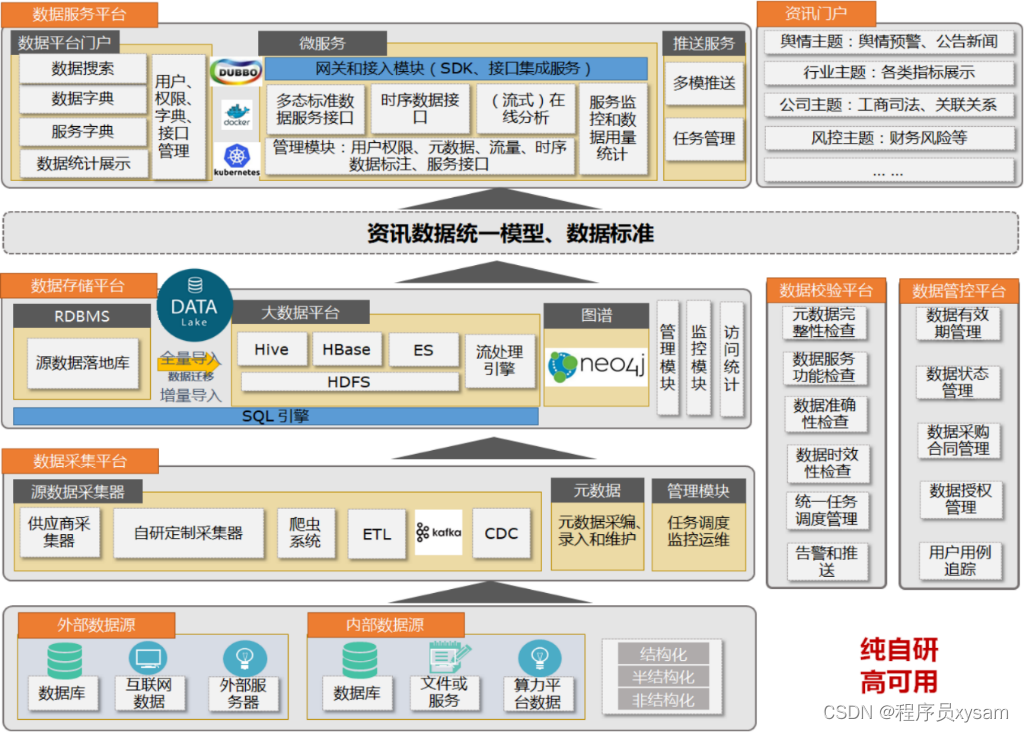
Task: Click the 数据有效期管理 box
Action: [x=957, y=323]
